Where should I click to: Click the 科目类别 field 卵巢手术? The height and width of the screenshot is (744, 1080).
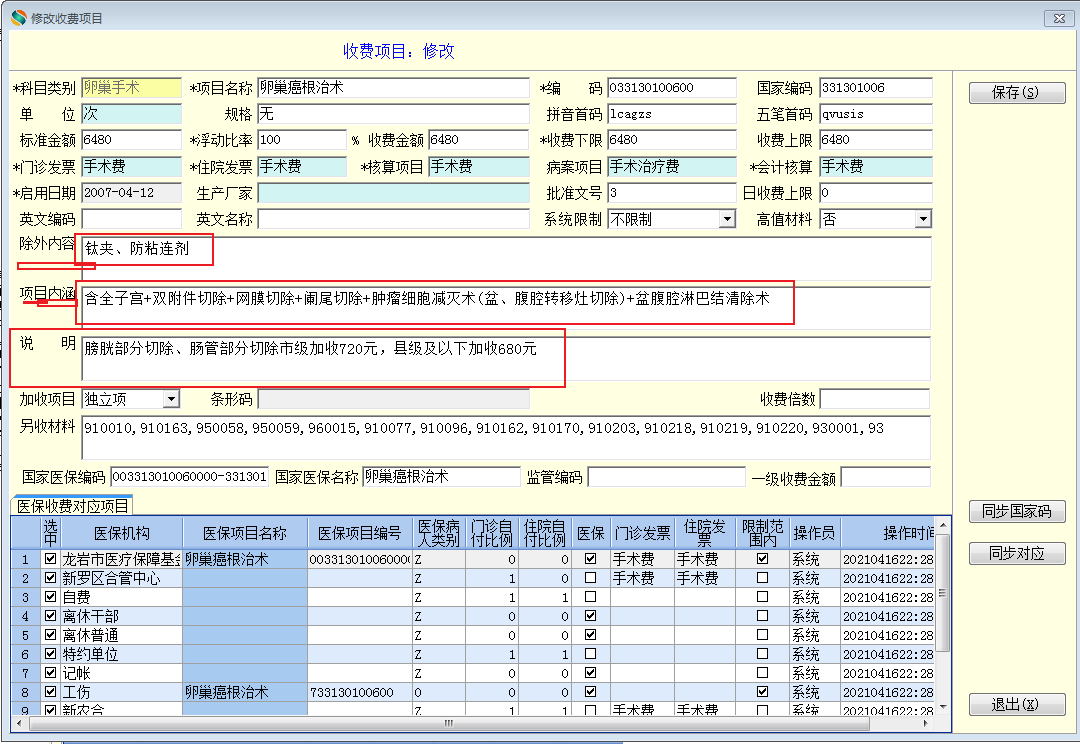coord(132,87)
